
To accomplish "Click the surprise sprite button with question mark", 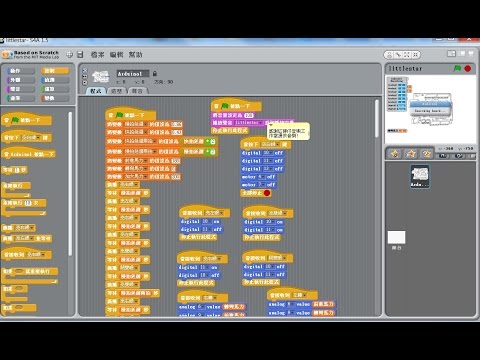I will coord(427,154).
